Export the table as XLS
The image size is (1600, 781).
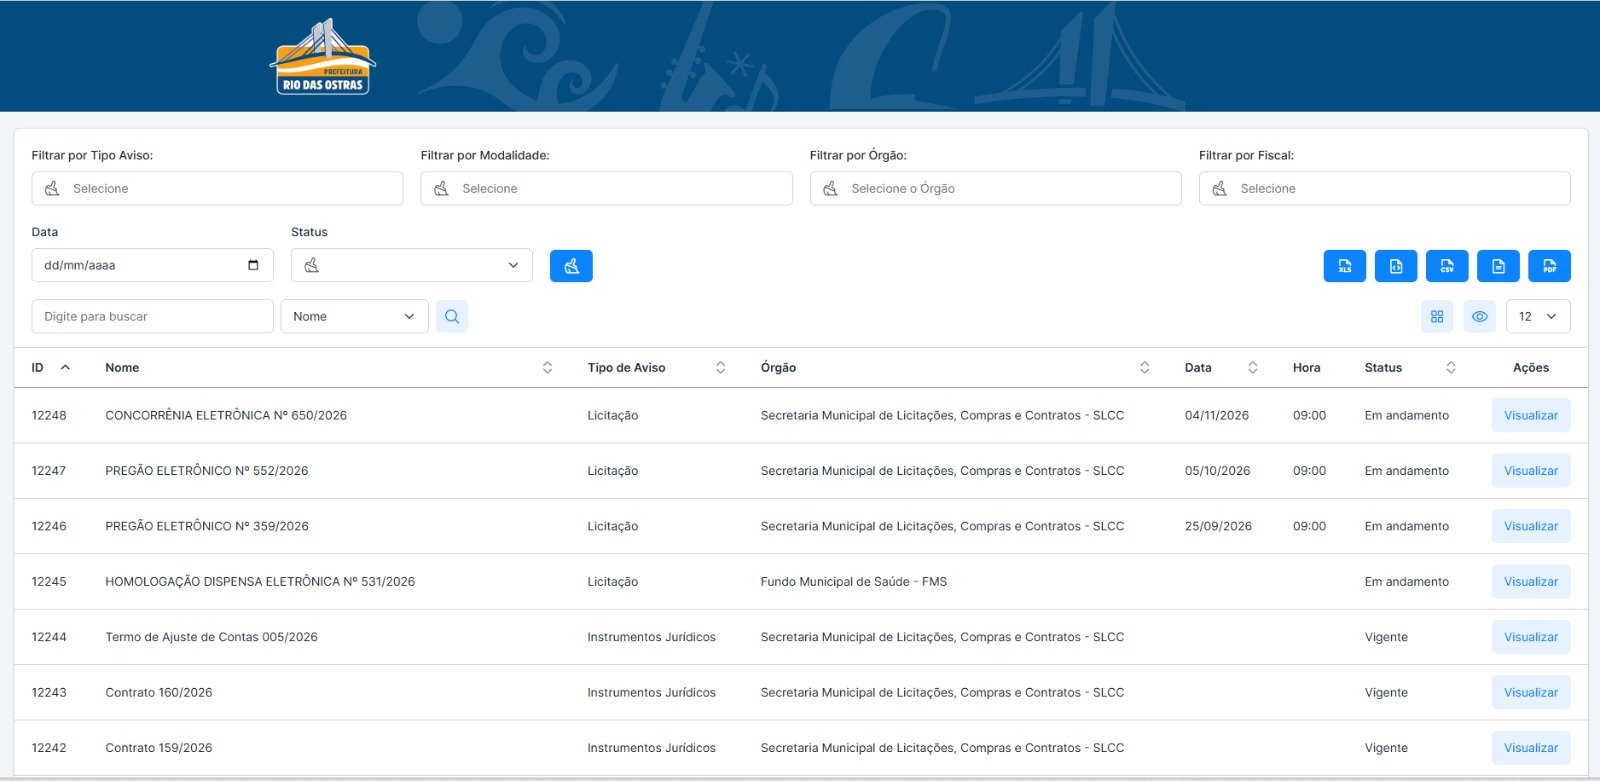1344,266
